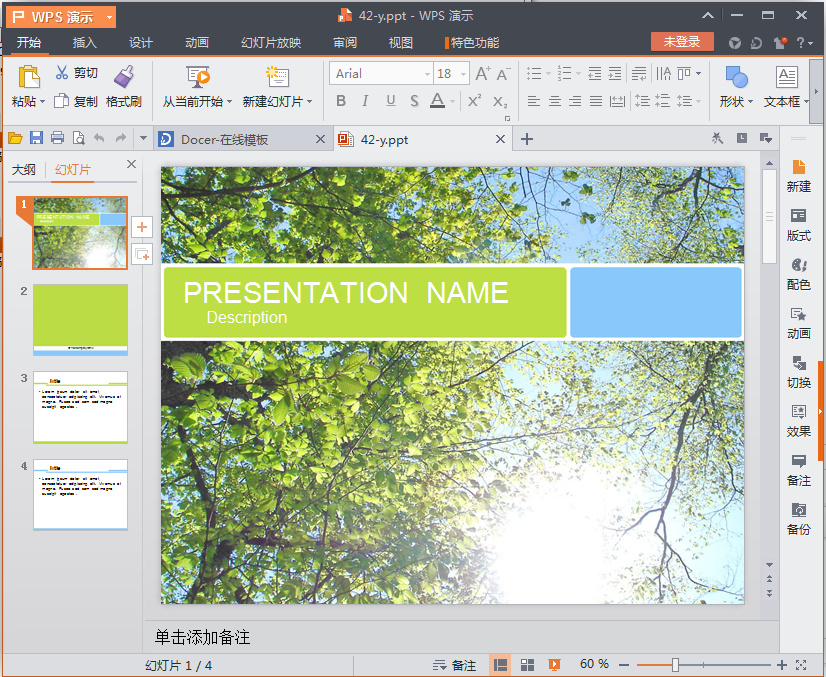Image resolution: width=826 pixels, height=677 pixels.
Task: Open the 效果 effects sidebar panel
Action: pyautogui.click(x=798, y=421)
